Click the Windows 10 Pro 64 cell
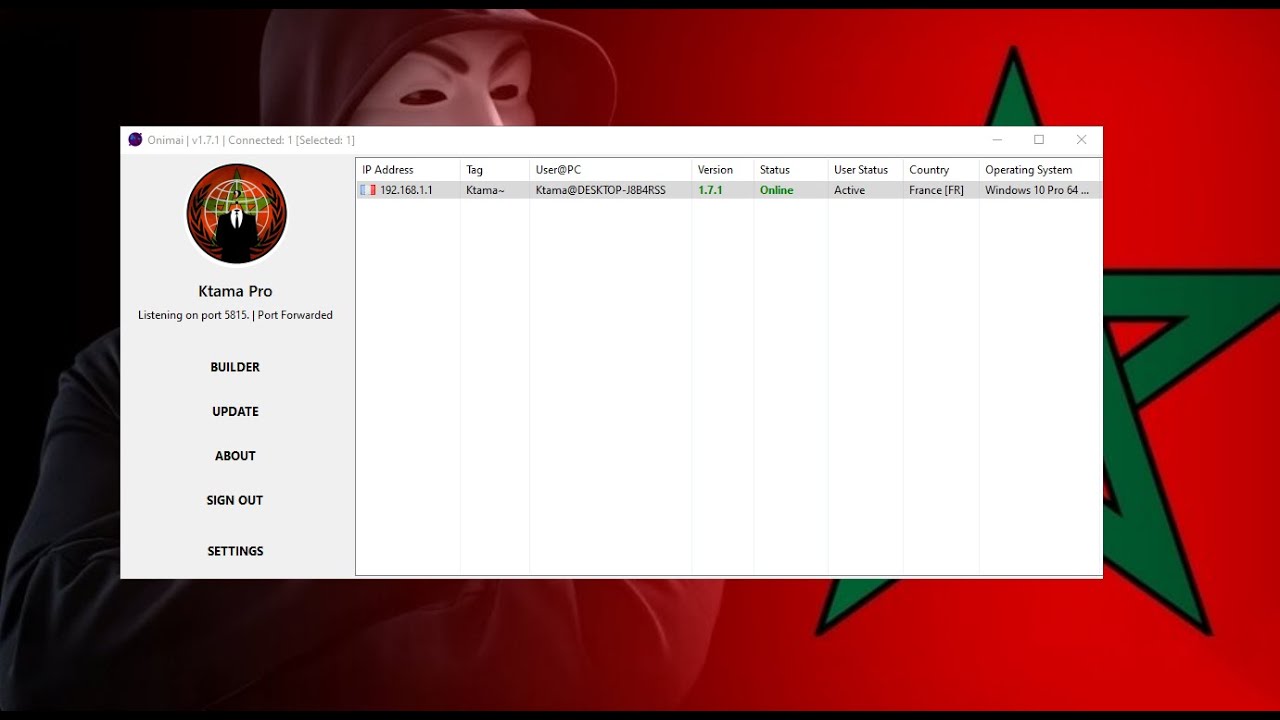 pos(1037,190)
